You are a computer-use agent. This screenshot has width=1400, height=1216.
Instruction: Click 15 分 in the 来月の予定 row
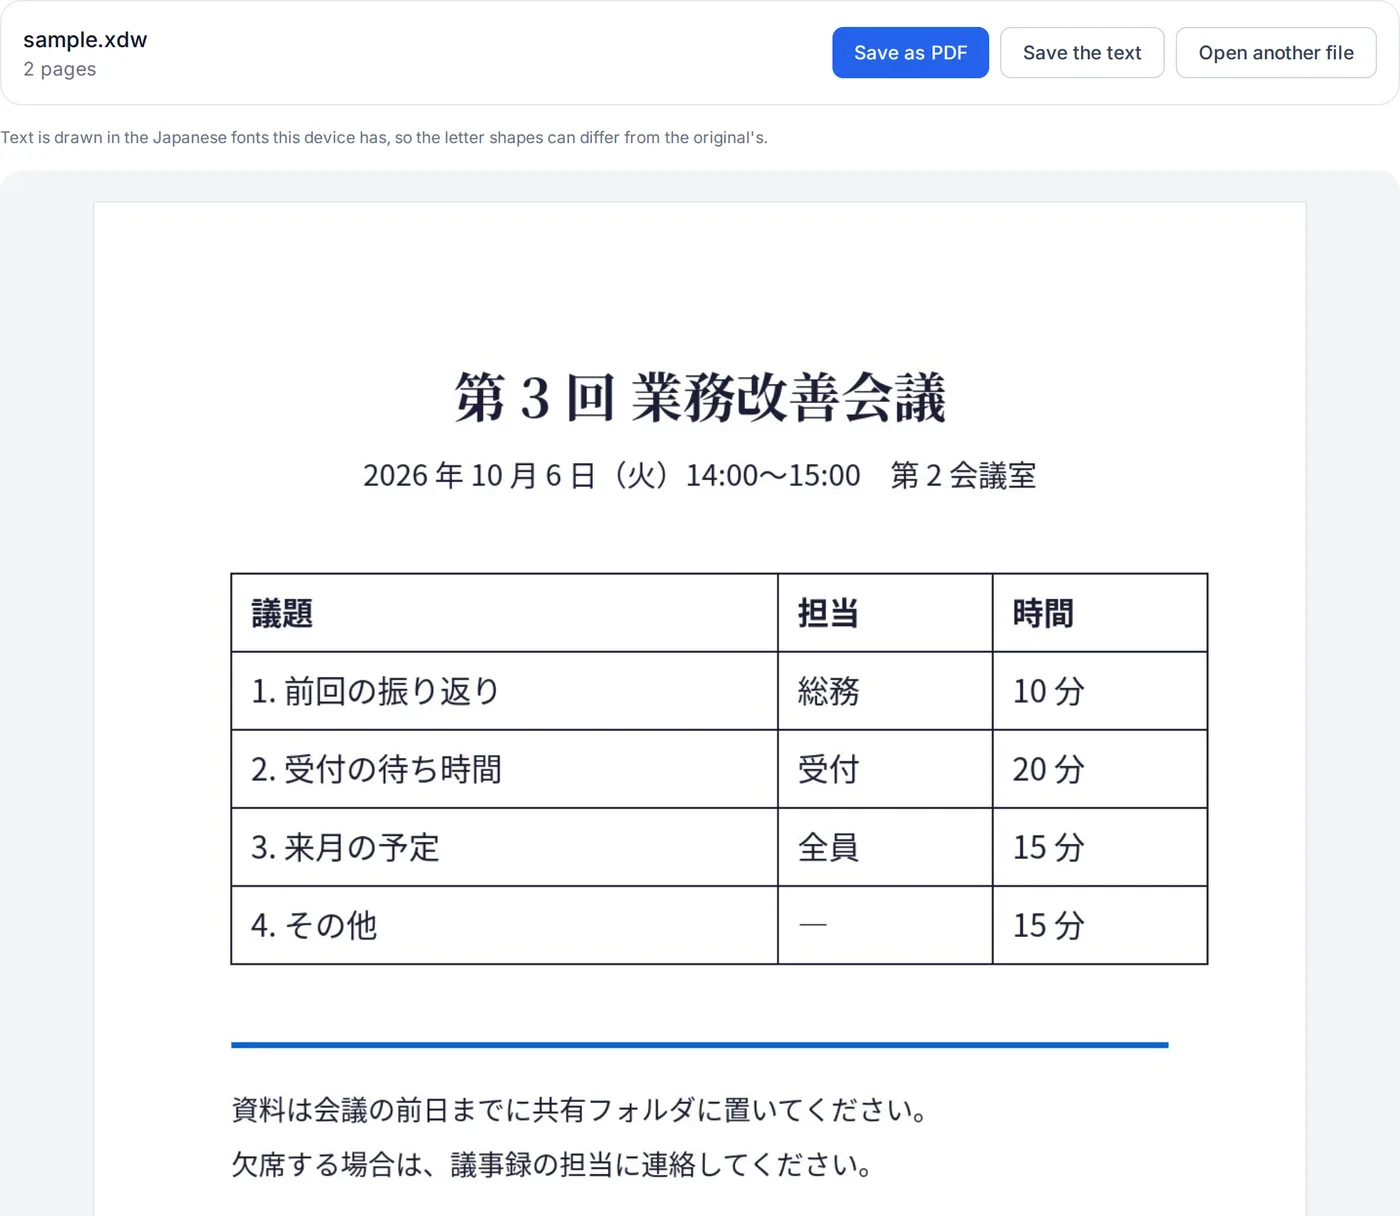pos(1100,847)
